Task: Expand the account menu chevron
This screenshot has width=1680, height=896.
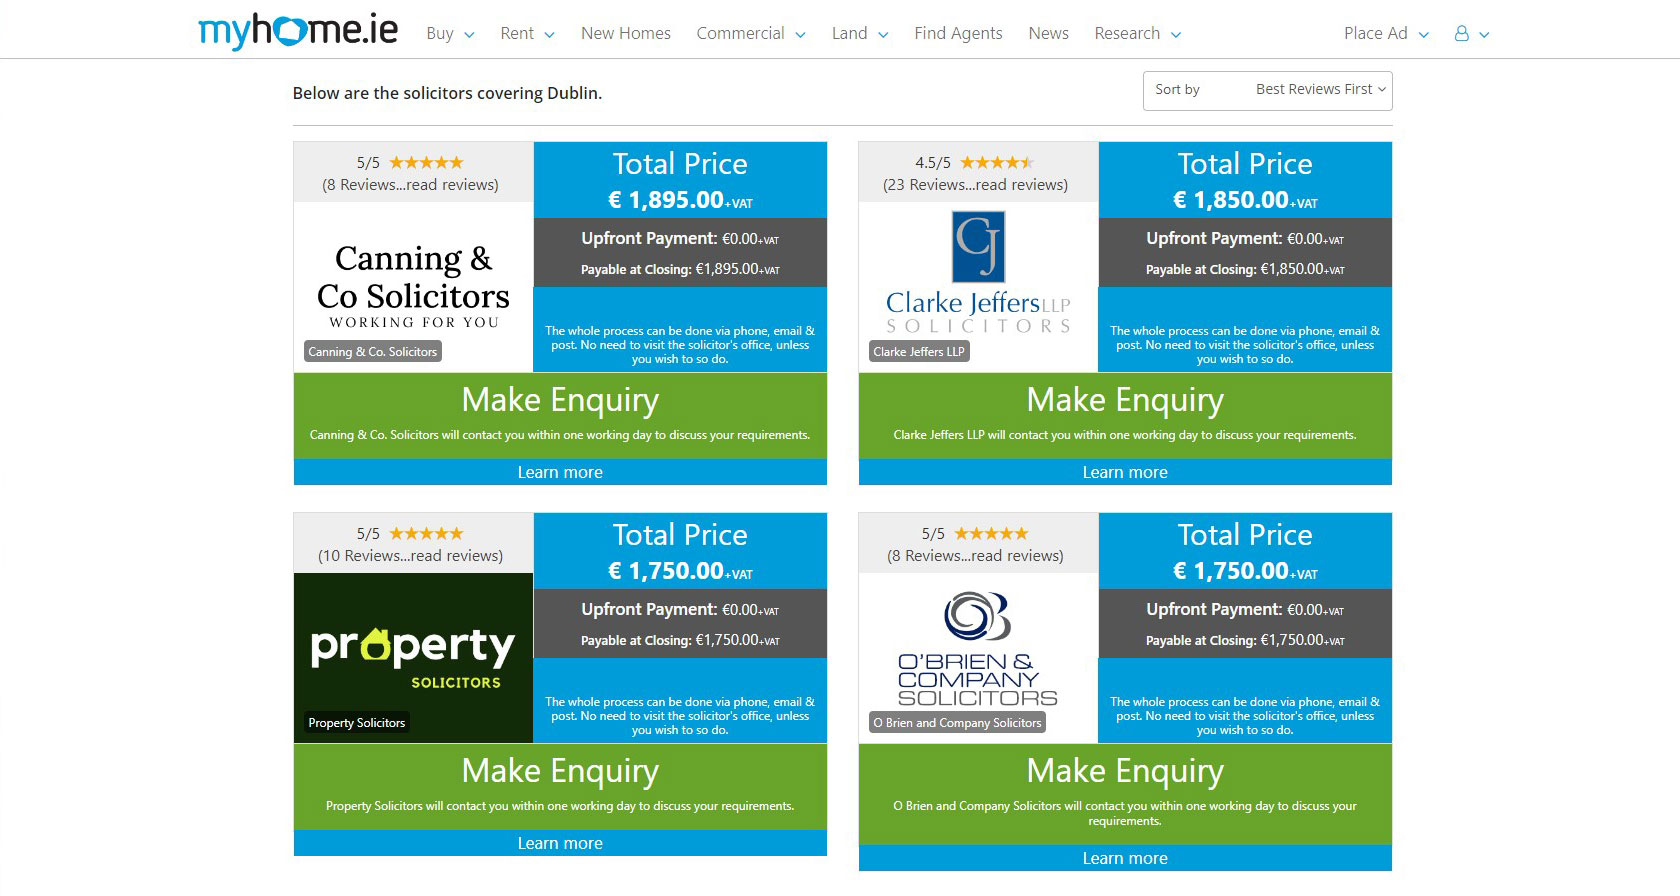Action: click(1484, 35)
